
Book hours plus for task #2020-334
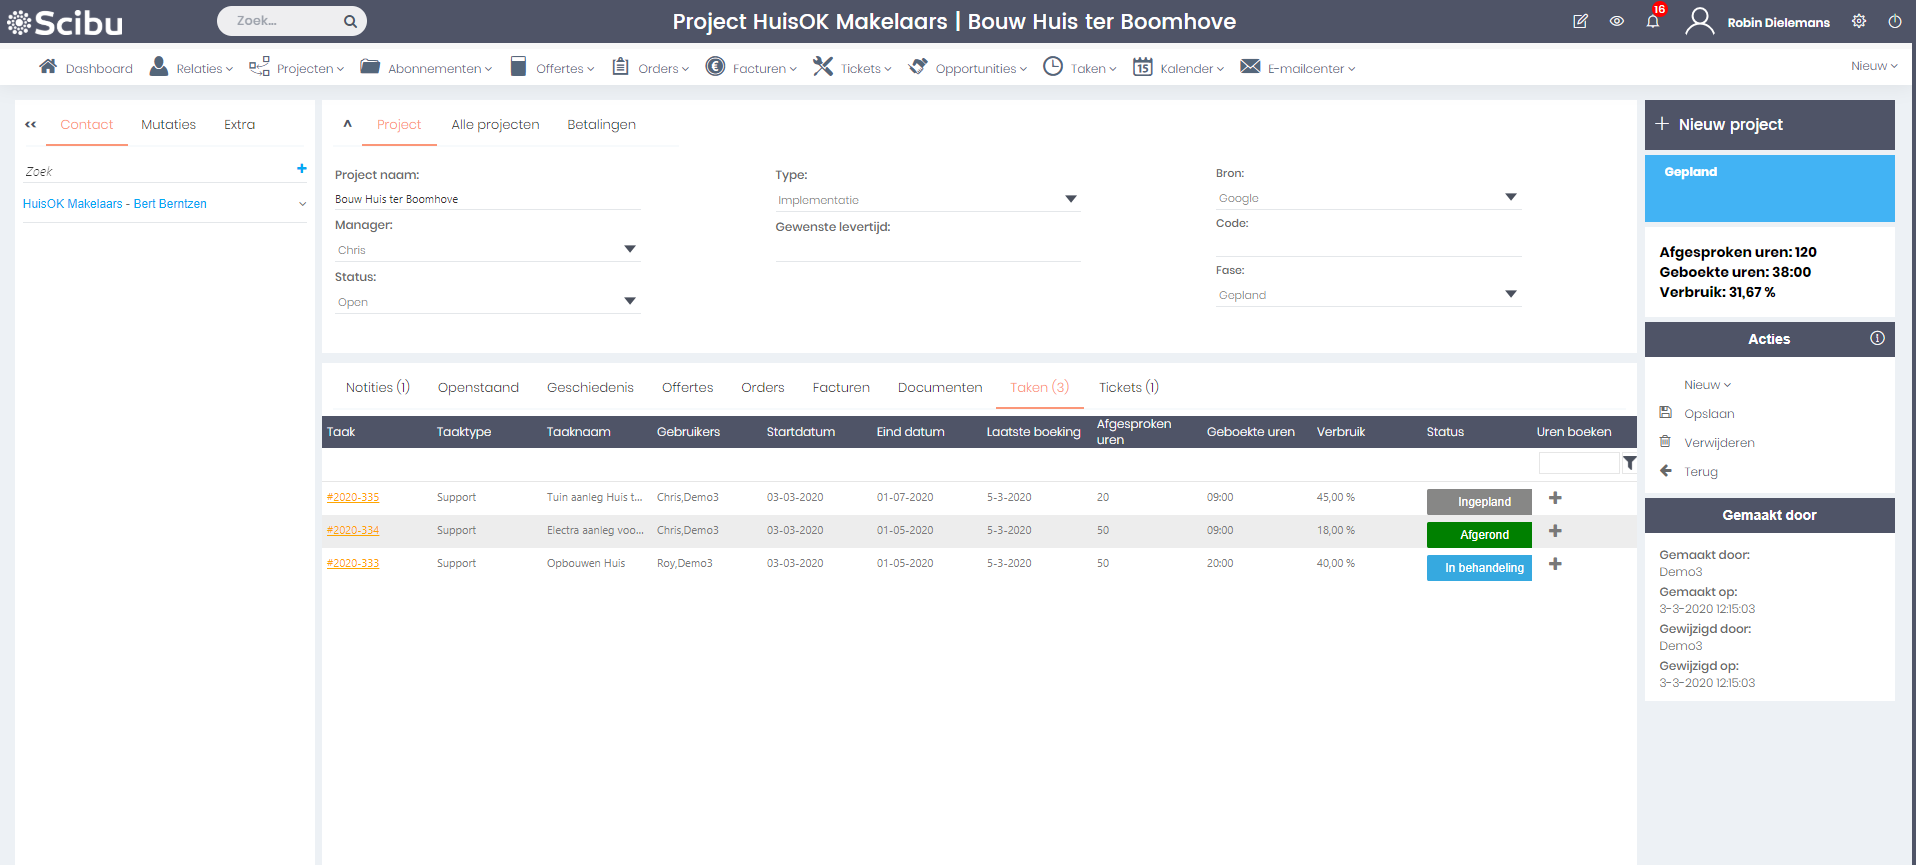(x=1555, y=531)
